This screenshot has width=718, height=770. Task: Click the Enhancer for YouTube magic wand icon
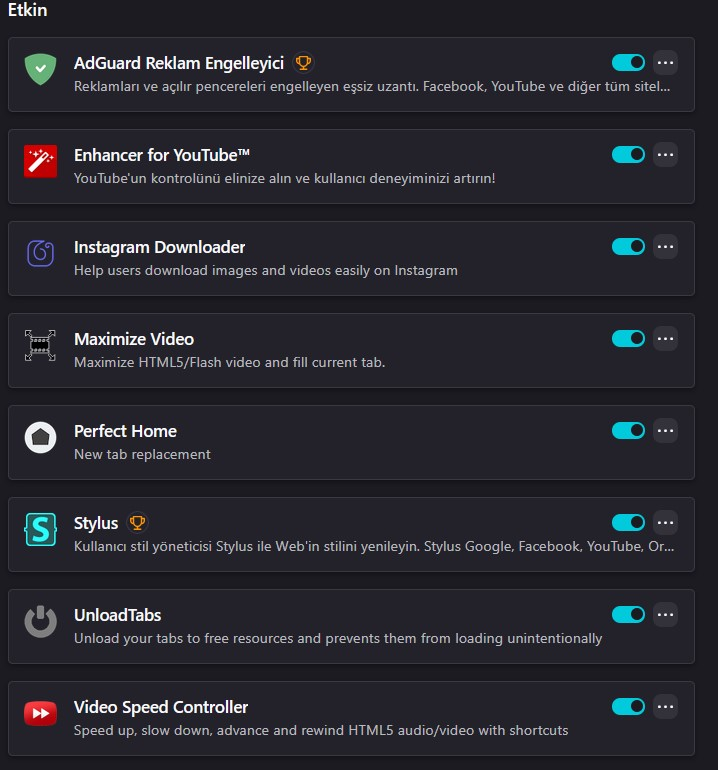click(x=40, y=160)
